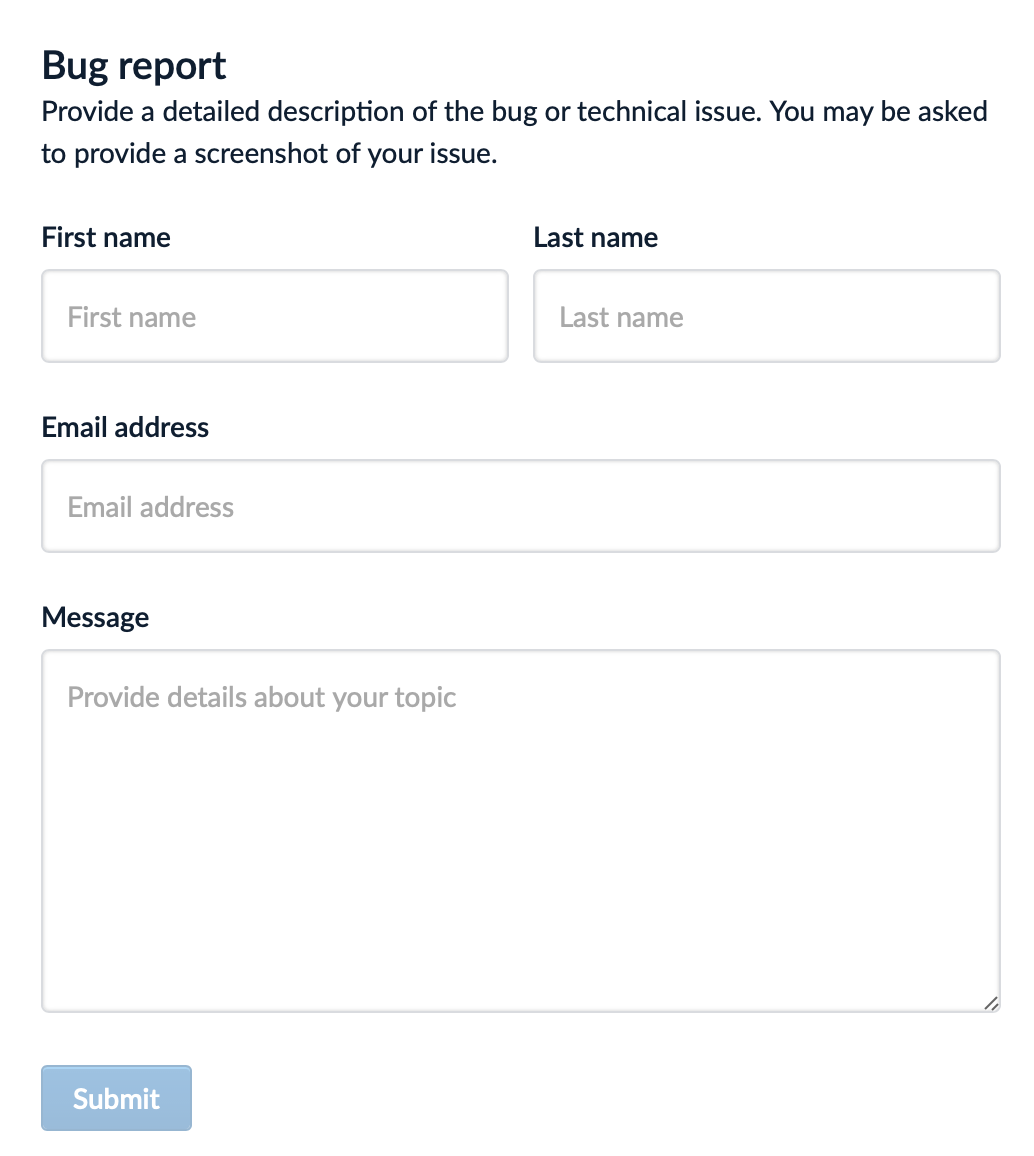Click the Submit button
1034x1156 pixels.
(x=116, y=1098)
